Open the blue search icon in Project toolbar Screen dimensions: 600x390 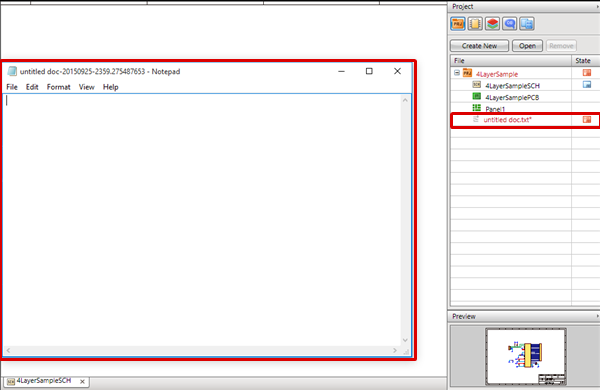pos(509,24)
